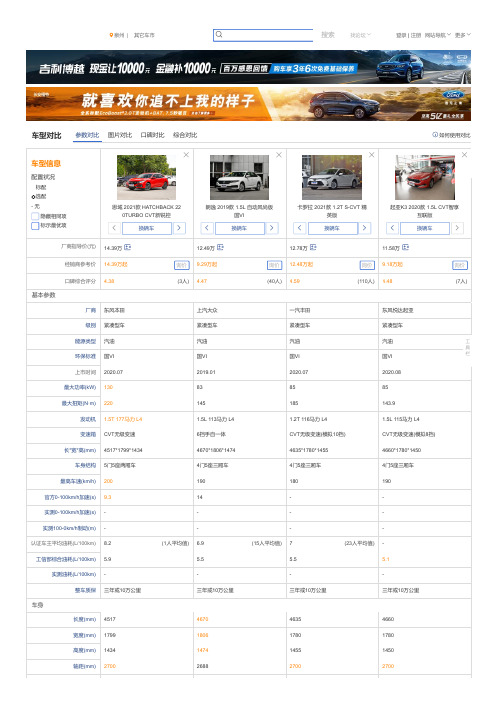Remove the 朗逸 car from comparison

[279, 155]
